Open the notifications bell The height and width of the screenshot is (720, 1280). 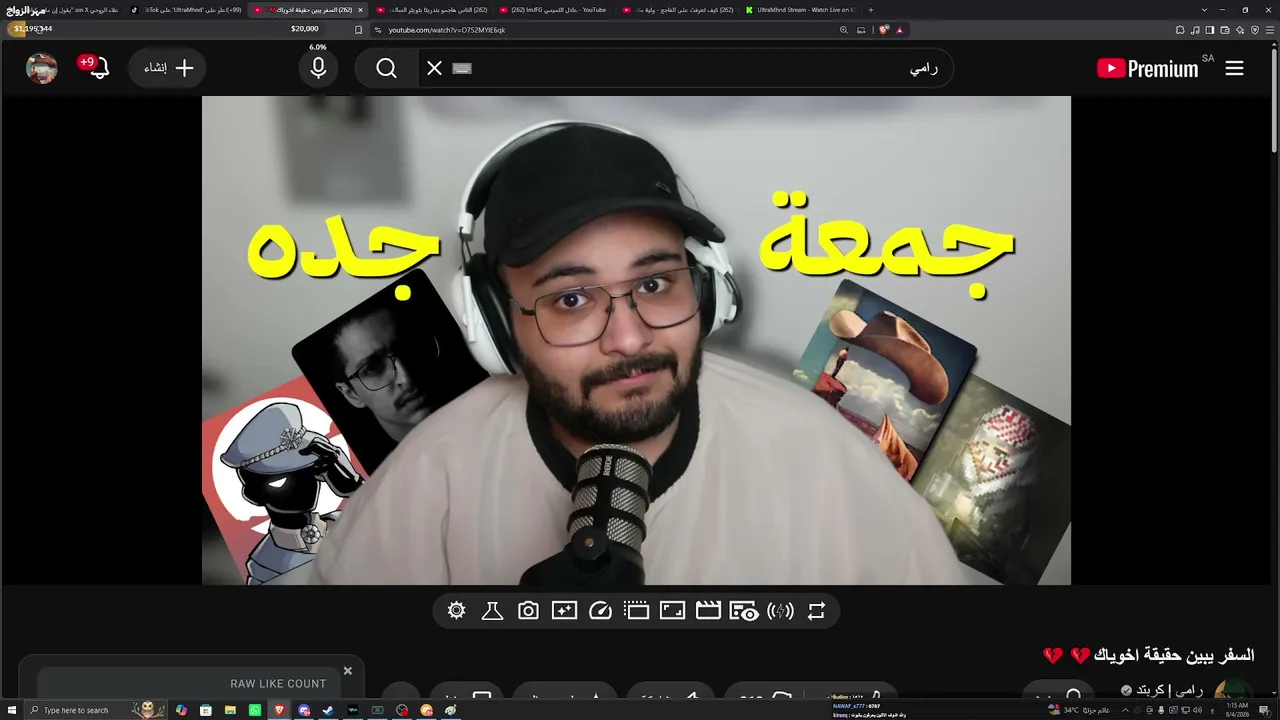[x=98, y=68]
